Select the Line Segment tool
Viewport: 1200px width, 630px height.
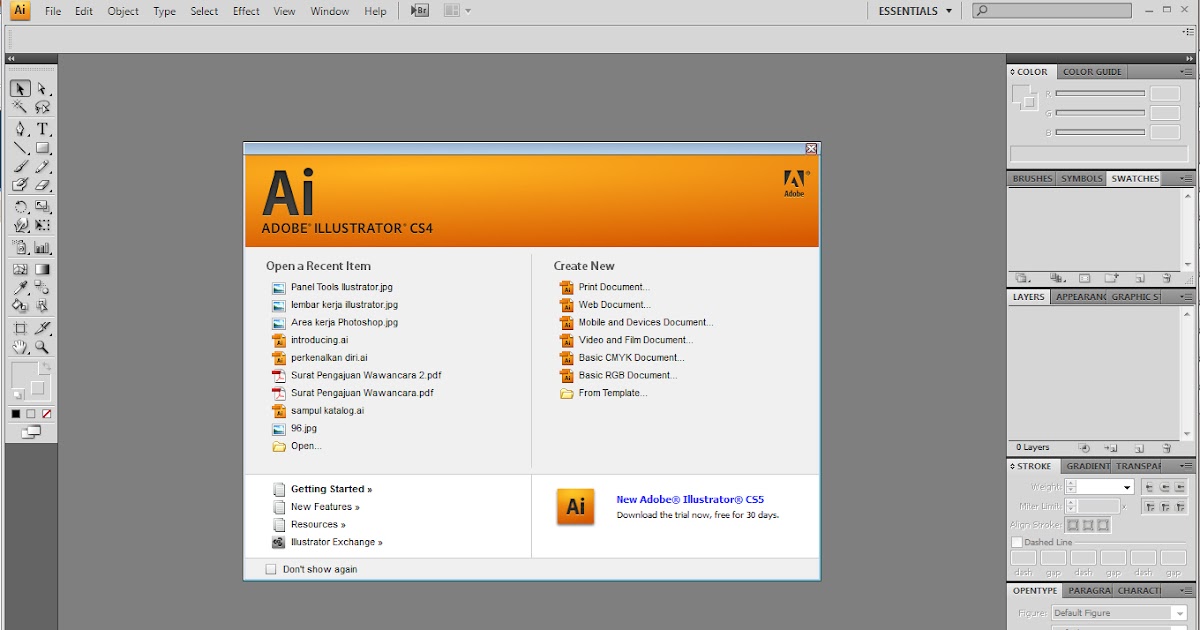click(20, 148)
